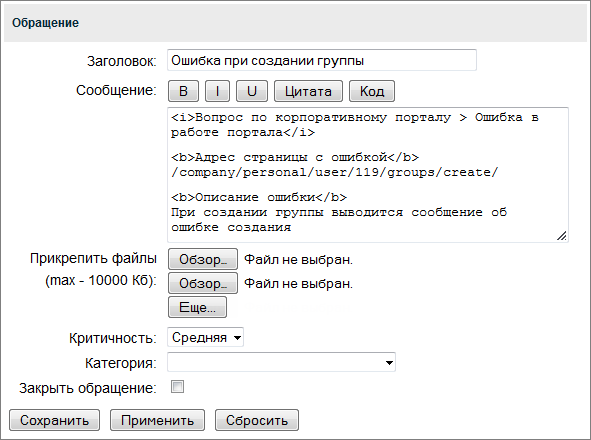Click the dropdown arrow beside Средняя
Screen dimensions: 591x440
pyautogui.click(x=237, y=337)
